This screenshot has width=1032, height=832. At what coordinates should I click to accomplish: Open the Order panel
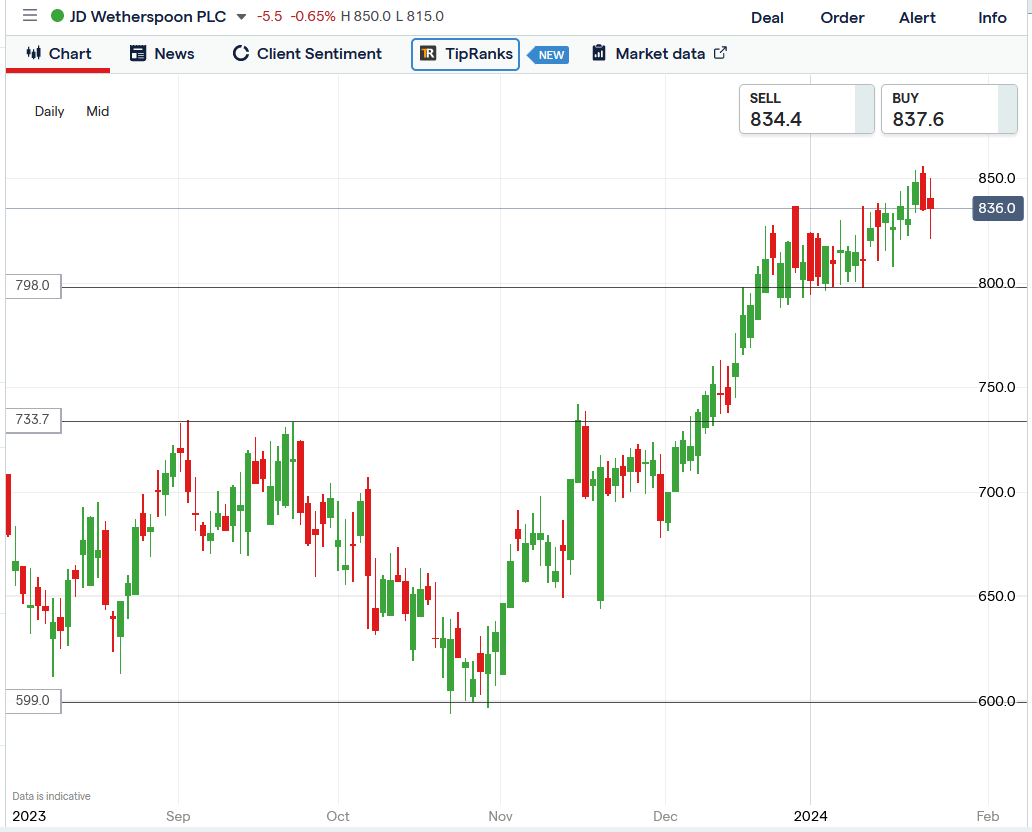(842, 18)
